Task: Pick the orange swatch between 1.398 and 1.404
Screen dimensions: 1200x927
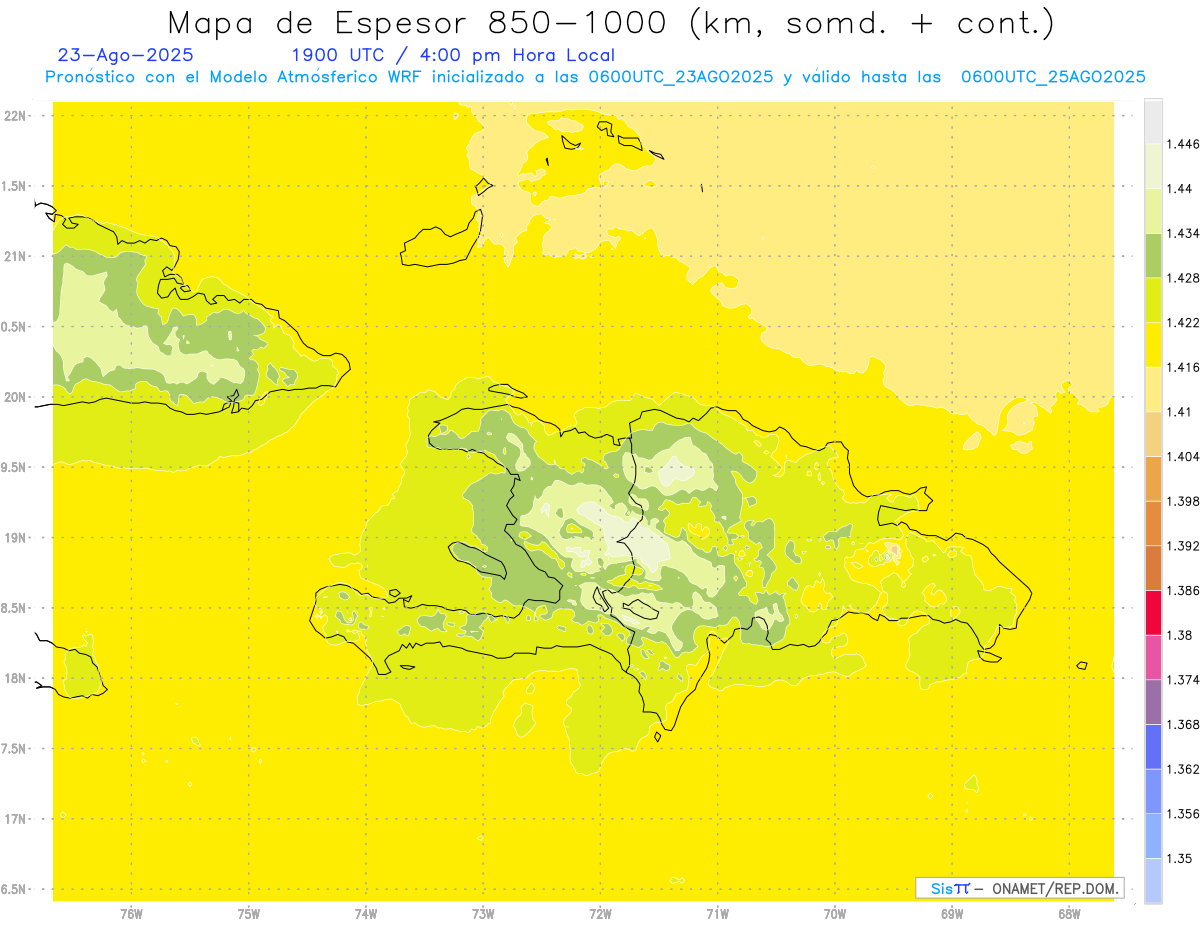Action: click(x=1153, y=478)
